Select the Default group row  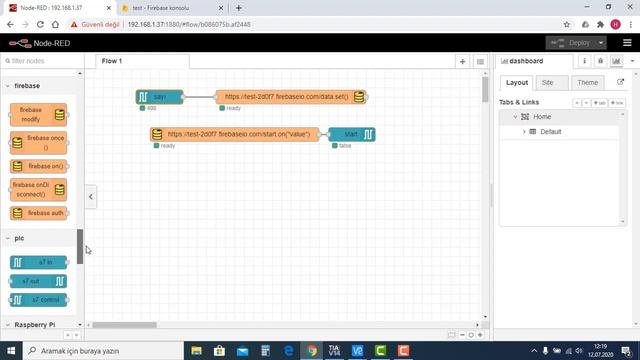click(559, 132)
